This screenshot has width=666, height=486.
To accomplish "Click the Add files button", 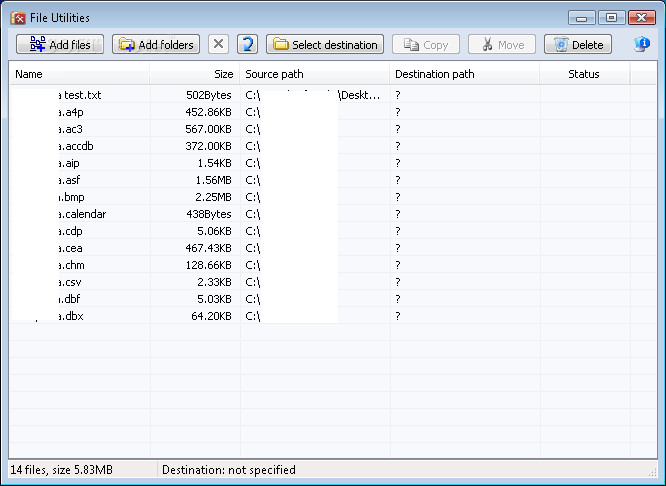I will (60, 45).
